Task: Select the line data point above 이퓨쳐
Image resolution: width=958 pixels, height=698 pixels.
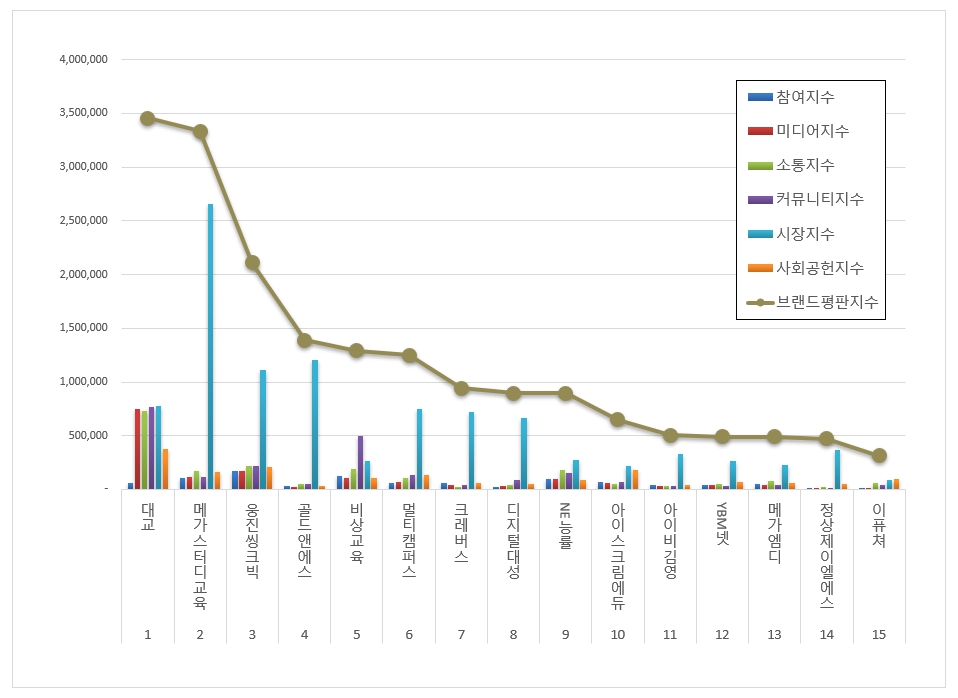Action: click(x=879, y=455)
